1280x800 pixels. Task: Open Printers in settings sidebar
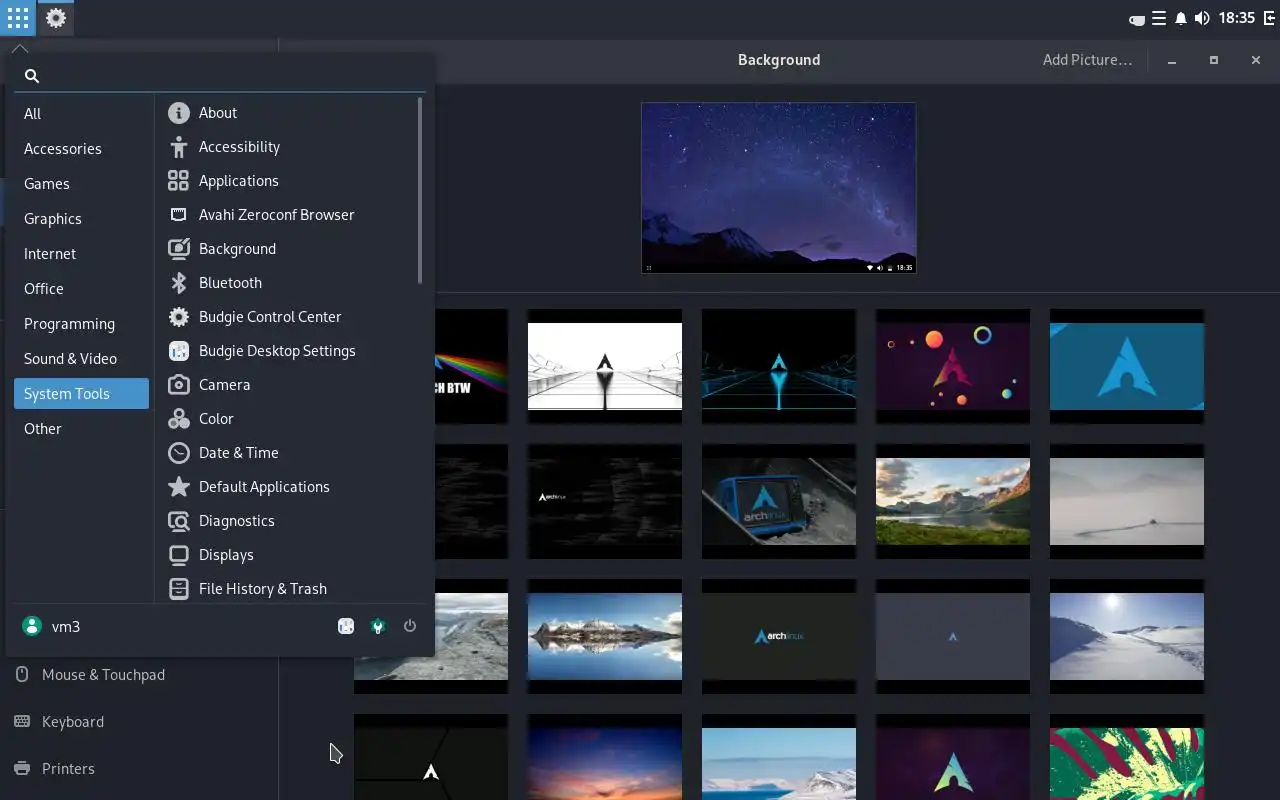point(139,769)
